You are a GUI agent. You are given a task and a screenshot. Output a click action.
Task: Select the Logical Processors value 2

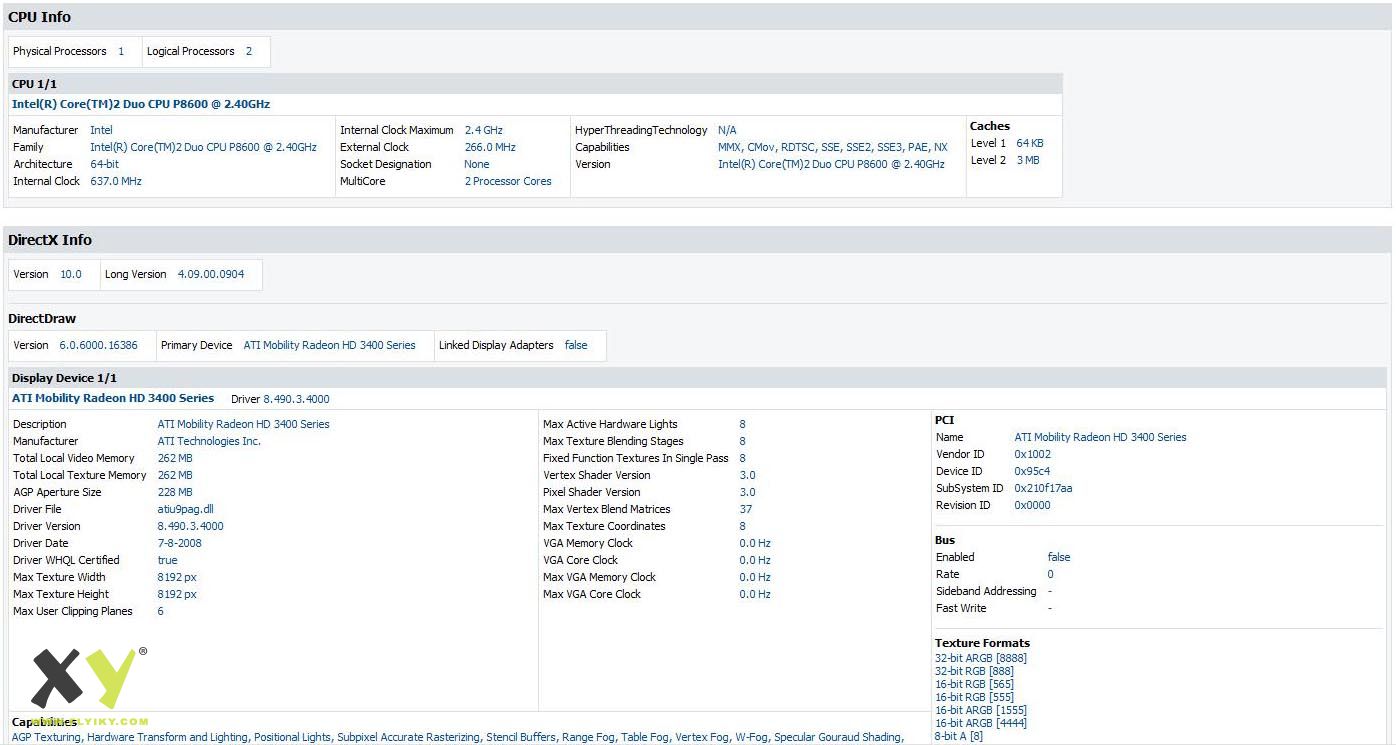pyautogui.click(x=249, y=51)
